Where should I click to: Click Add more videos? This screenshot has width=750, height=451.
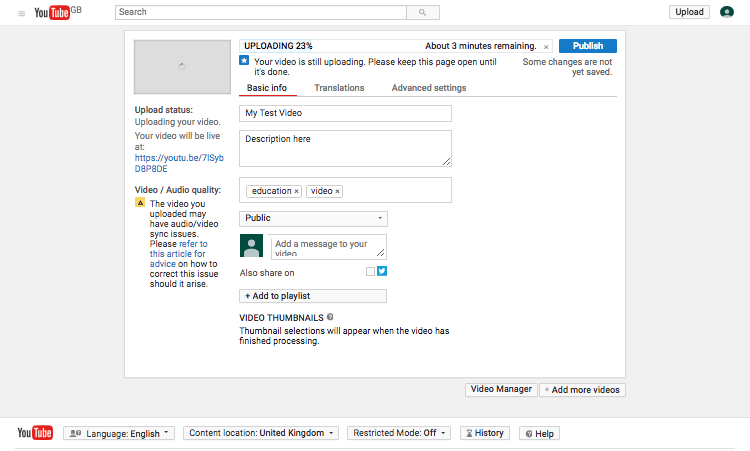click(x=582, y=390)
